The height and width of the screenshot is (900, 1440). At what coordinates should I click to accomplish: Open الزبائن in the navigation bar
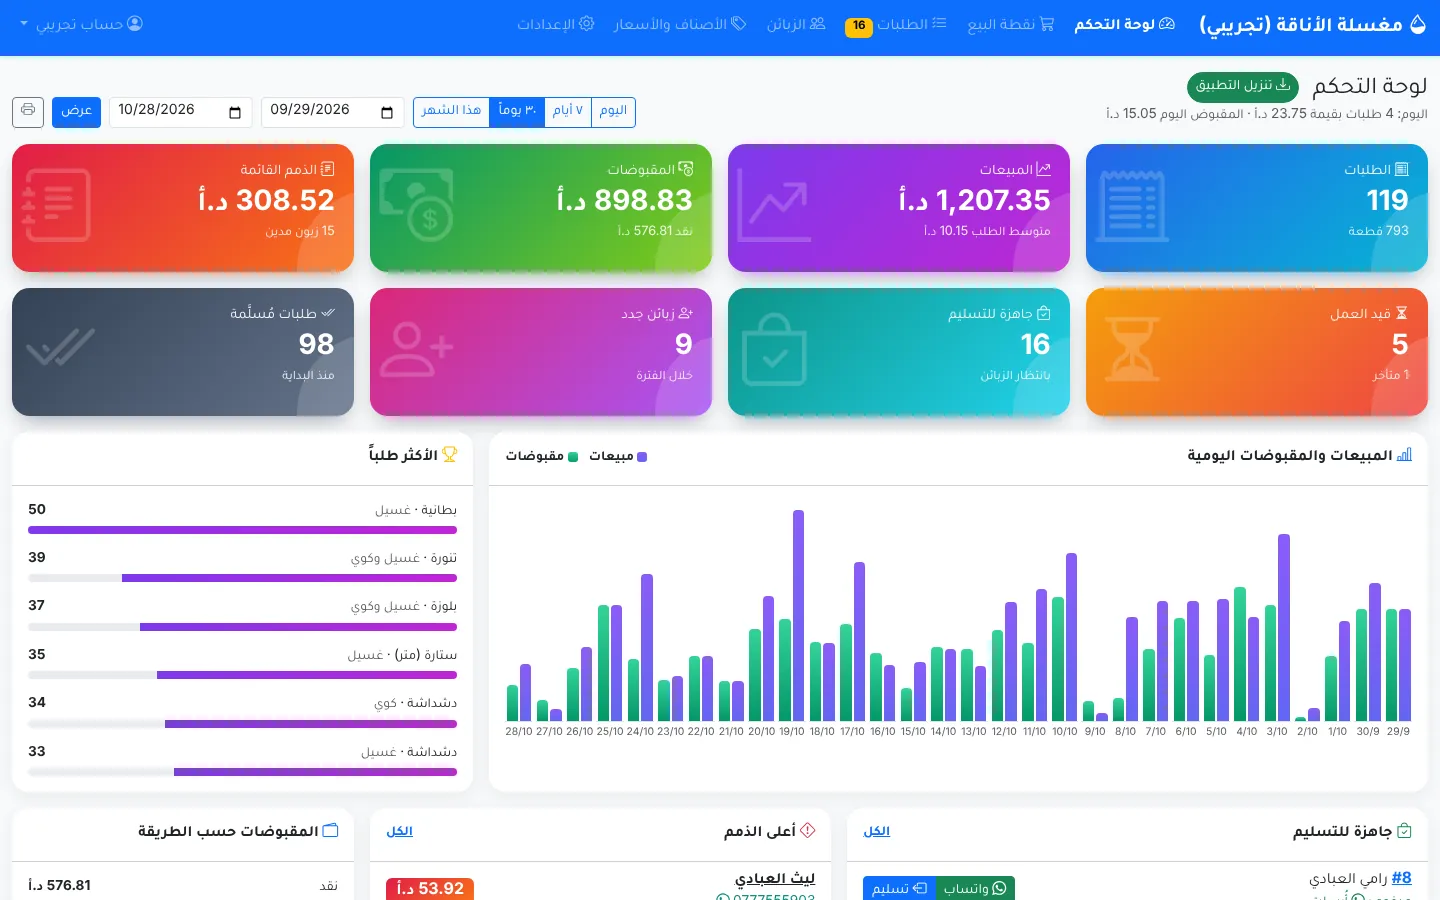click(x=796, y=25)
